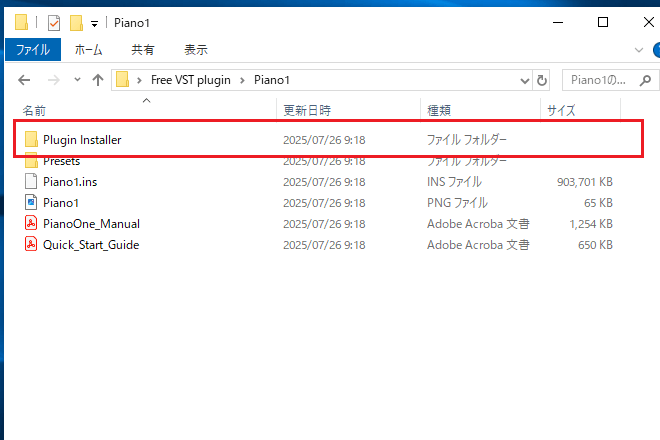
Task: Select the Piano1.ins file name
Action: [70, 182]
